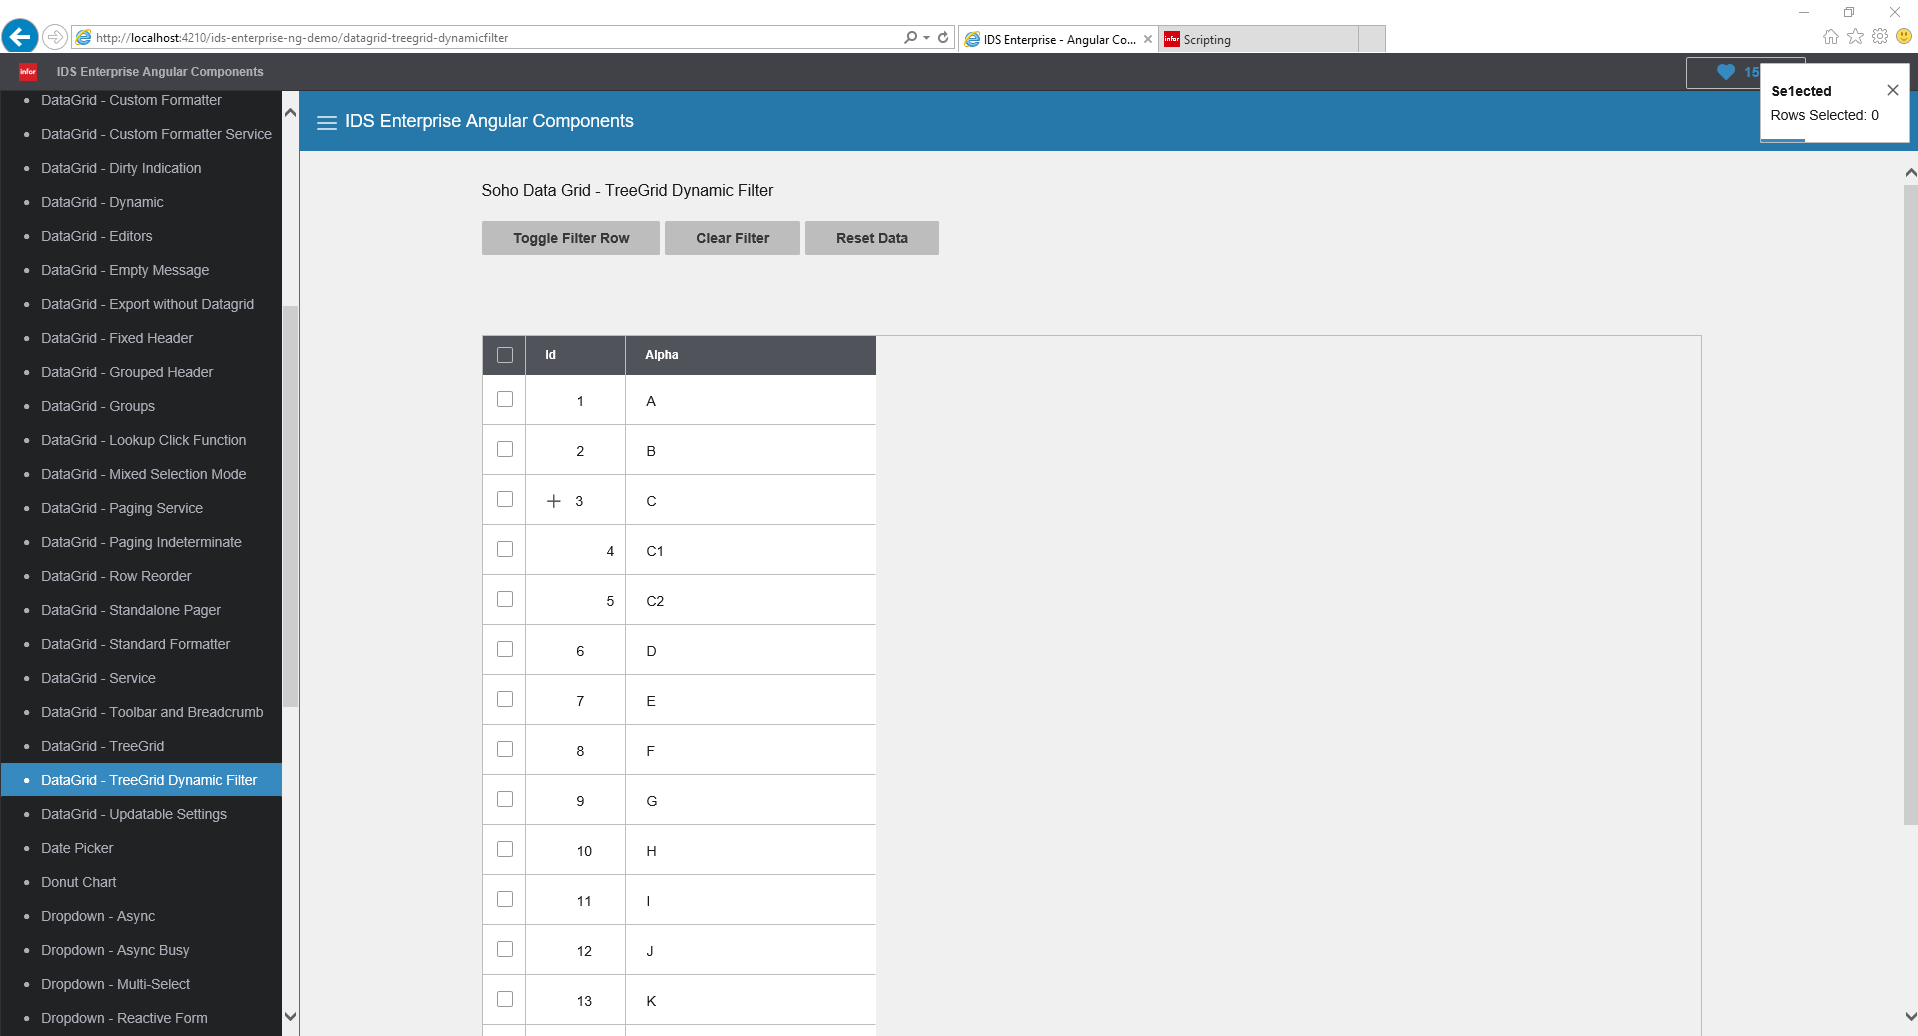Image resolution: width=1918 pixels, height=1036 pixels.
Task: Click Clear Filter button
Action: pos(732,238)
